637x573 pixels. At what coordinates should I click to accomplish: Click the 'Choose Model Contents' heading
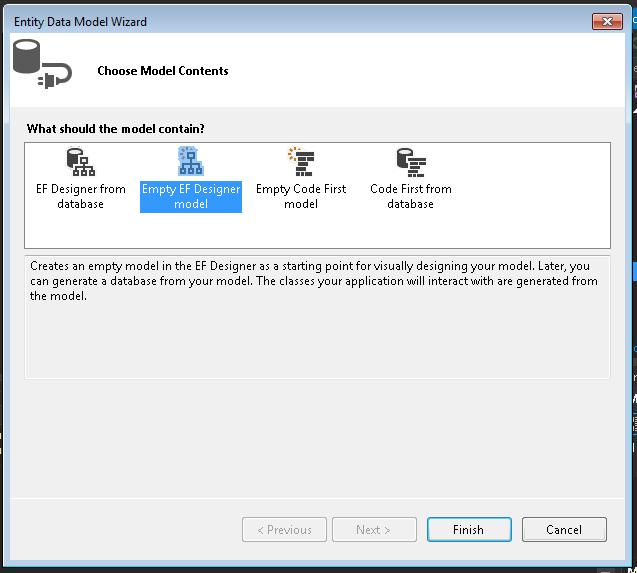pyautogui.click(x=163, y=71)
